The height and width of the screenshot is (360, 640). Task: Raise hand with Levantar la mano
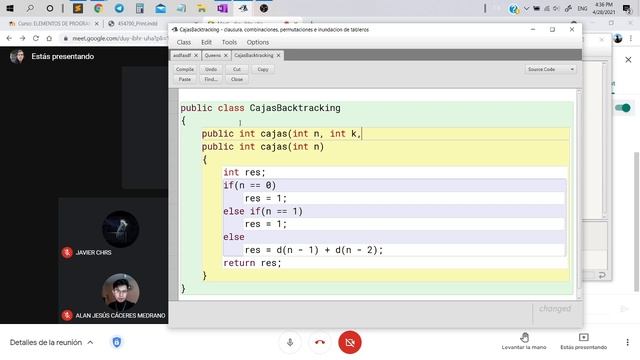tap(524, 341)
